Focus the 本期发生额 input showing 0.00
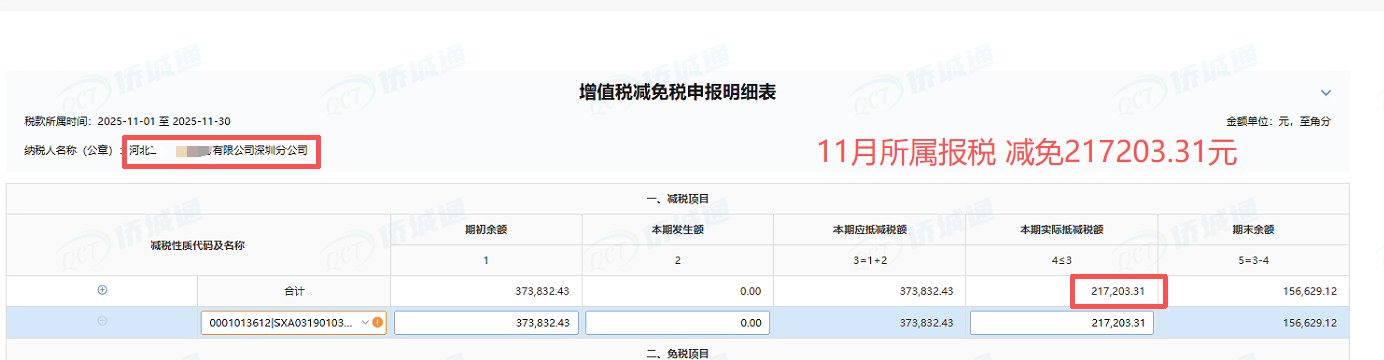Screen dimensions: 1384x360 [677, 323]
